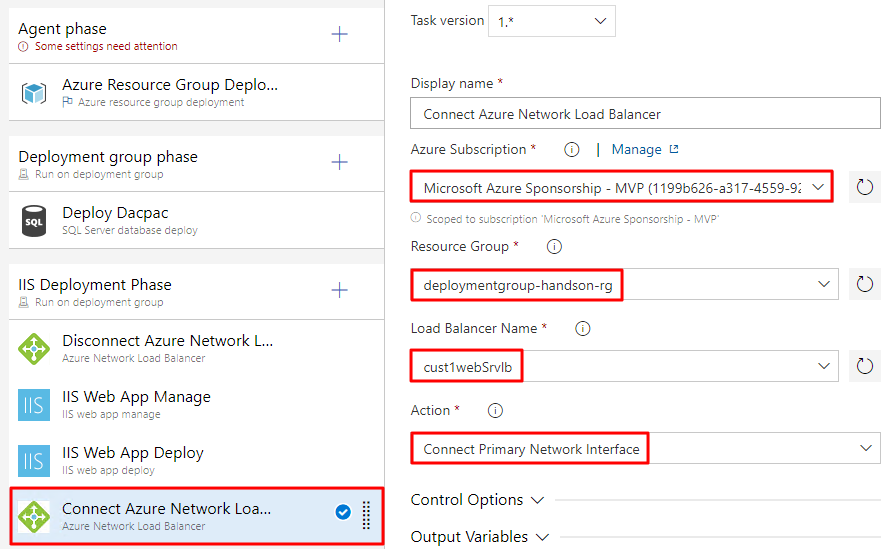The height and width of the screenshot is (549, 895).
Task: Show info for Resource Group
Action: coord(554,247)
